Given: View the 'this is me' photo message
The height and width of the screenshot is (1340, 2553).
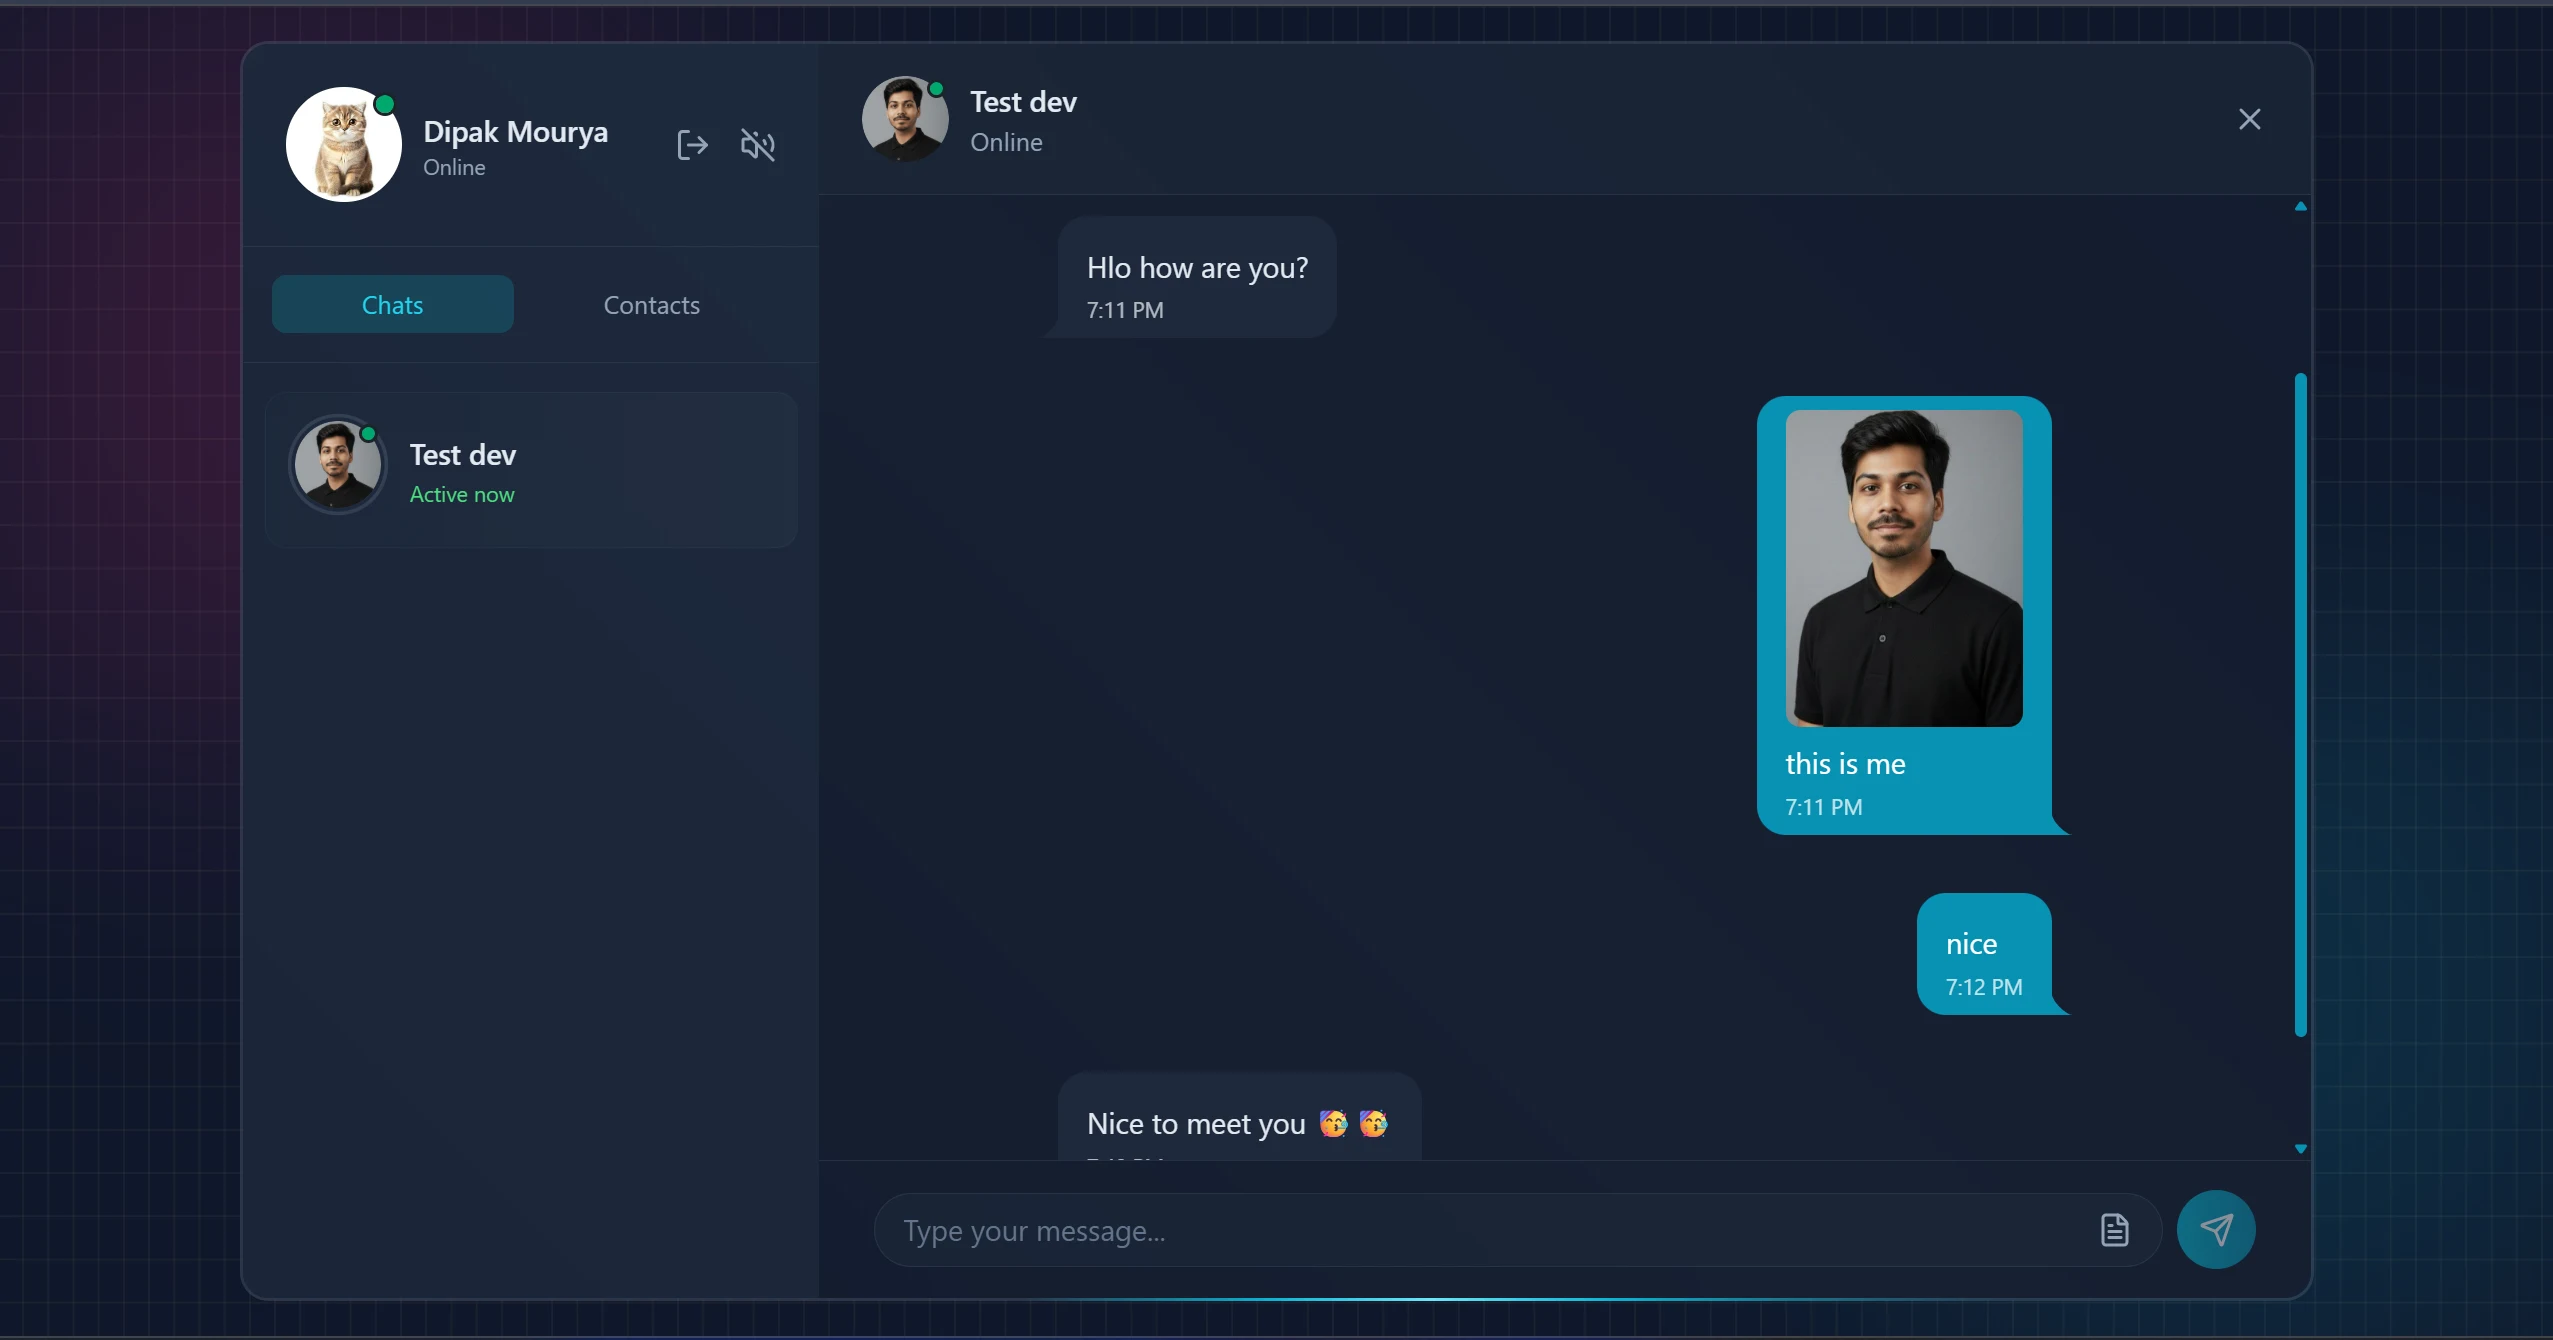Looking at the screenshot, I should click(x=1903, y=570).
